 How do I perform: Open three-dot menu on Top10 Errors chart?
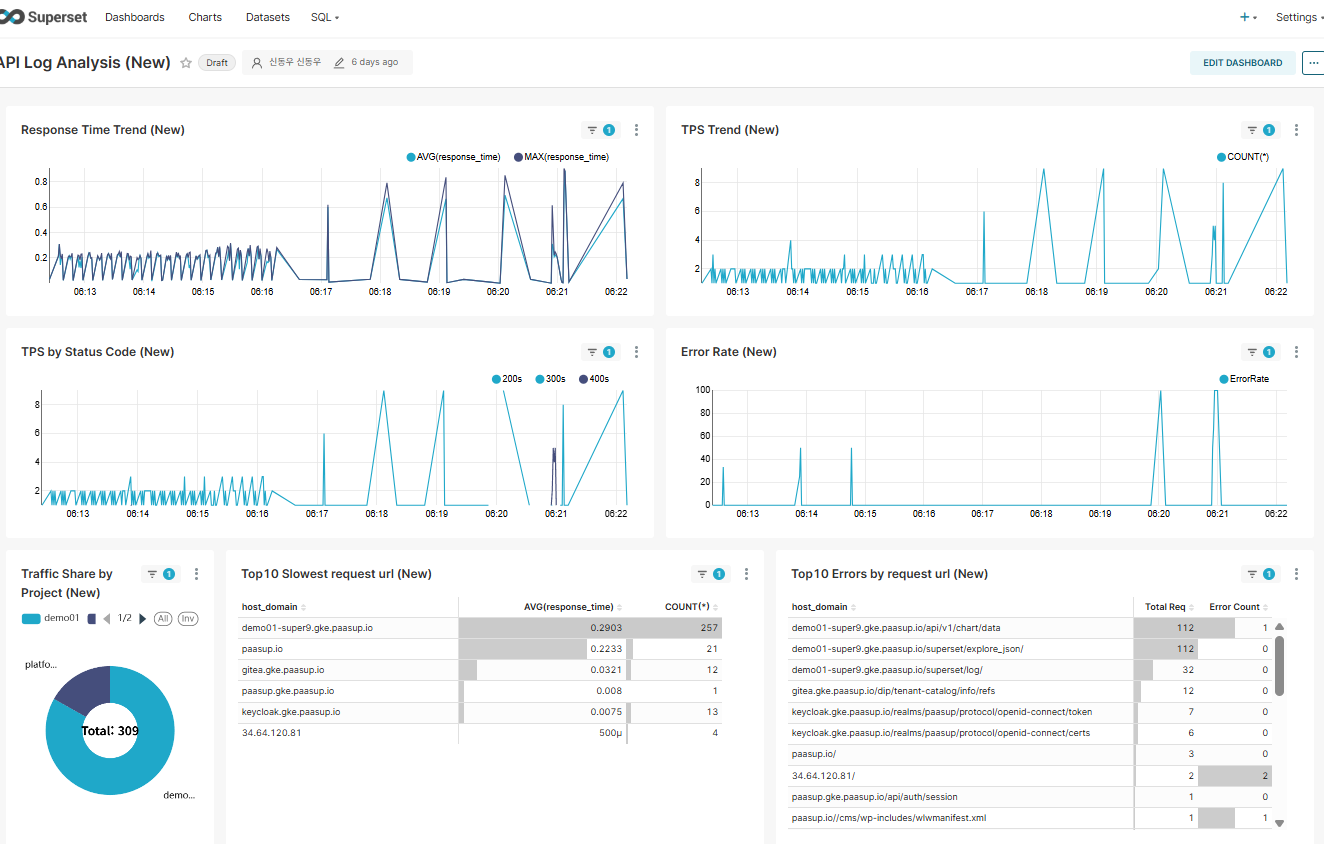(x=1296, y=574)
